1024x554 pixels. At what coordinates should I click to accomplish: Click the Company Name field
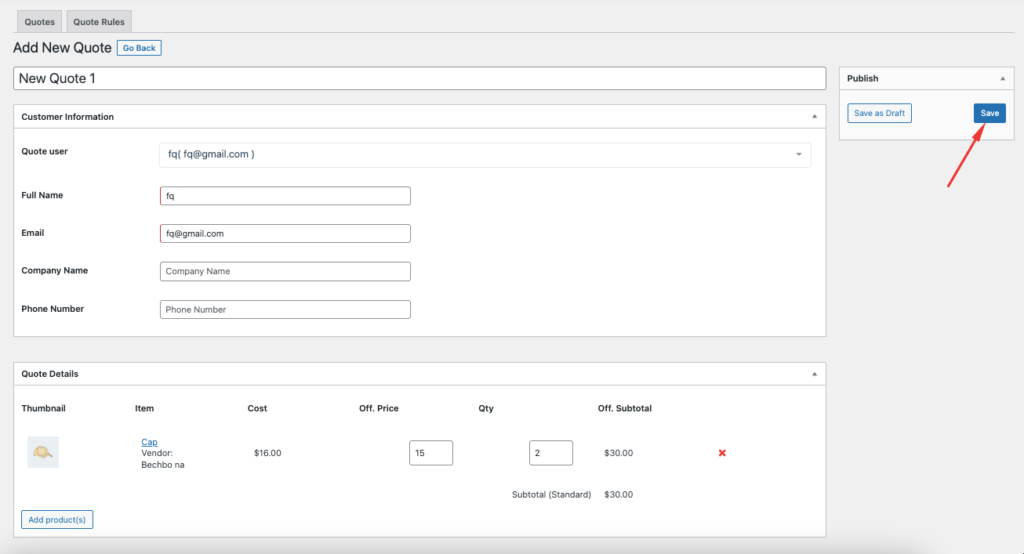pyautogui.click(x=285, y=271)
